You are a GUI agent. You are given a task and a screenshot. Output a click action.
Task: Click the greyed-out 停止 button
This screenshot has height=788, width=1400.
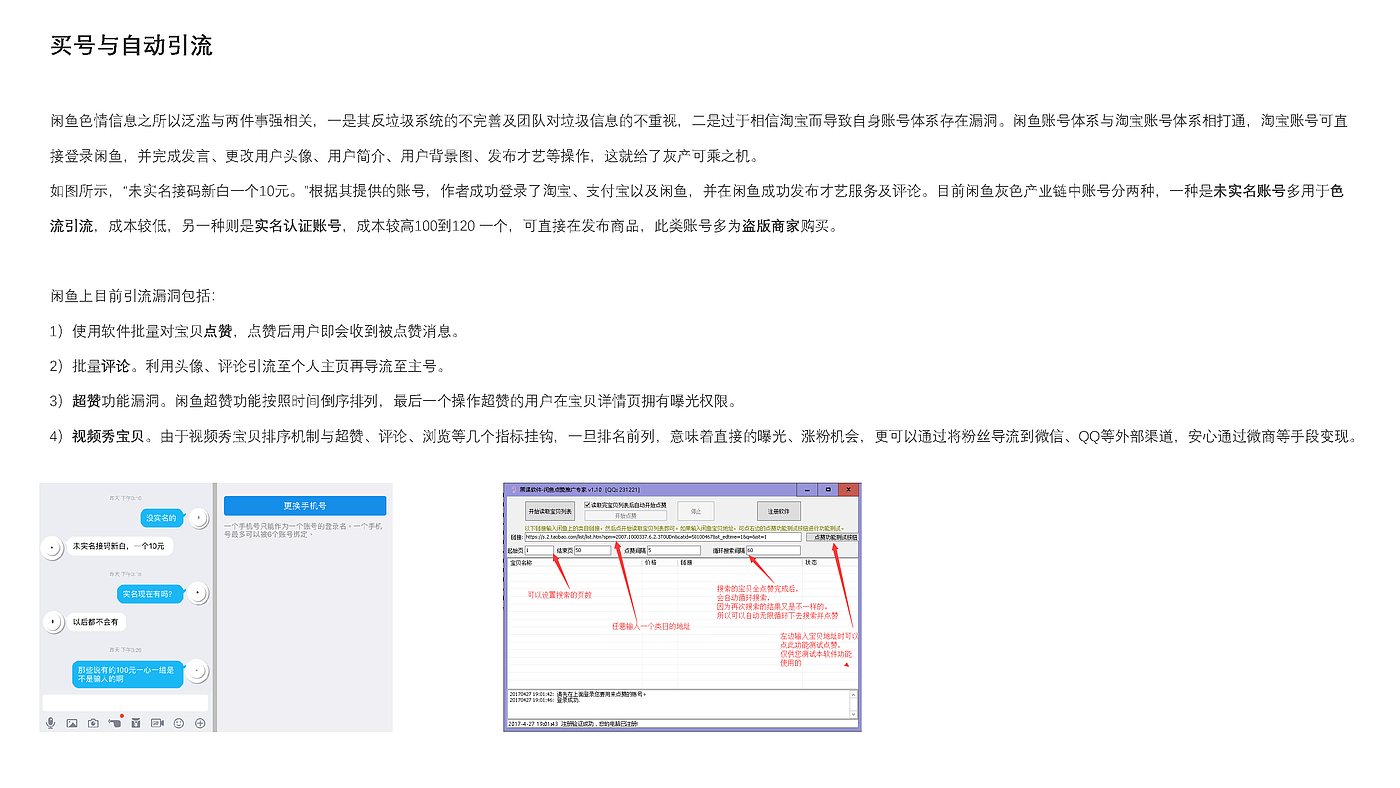pyautogui.click(x=696, y=510)
